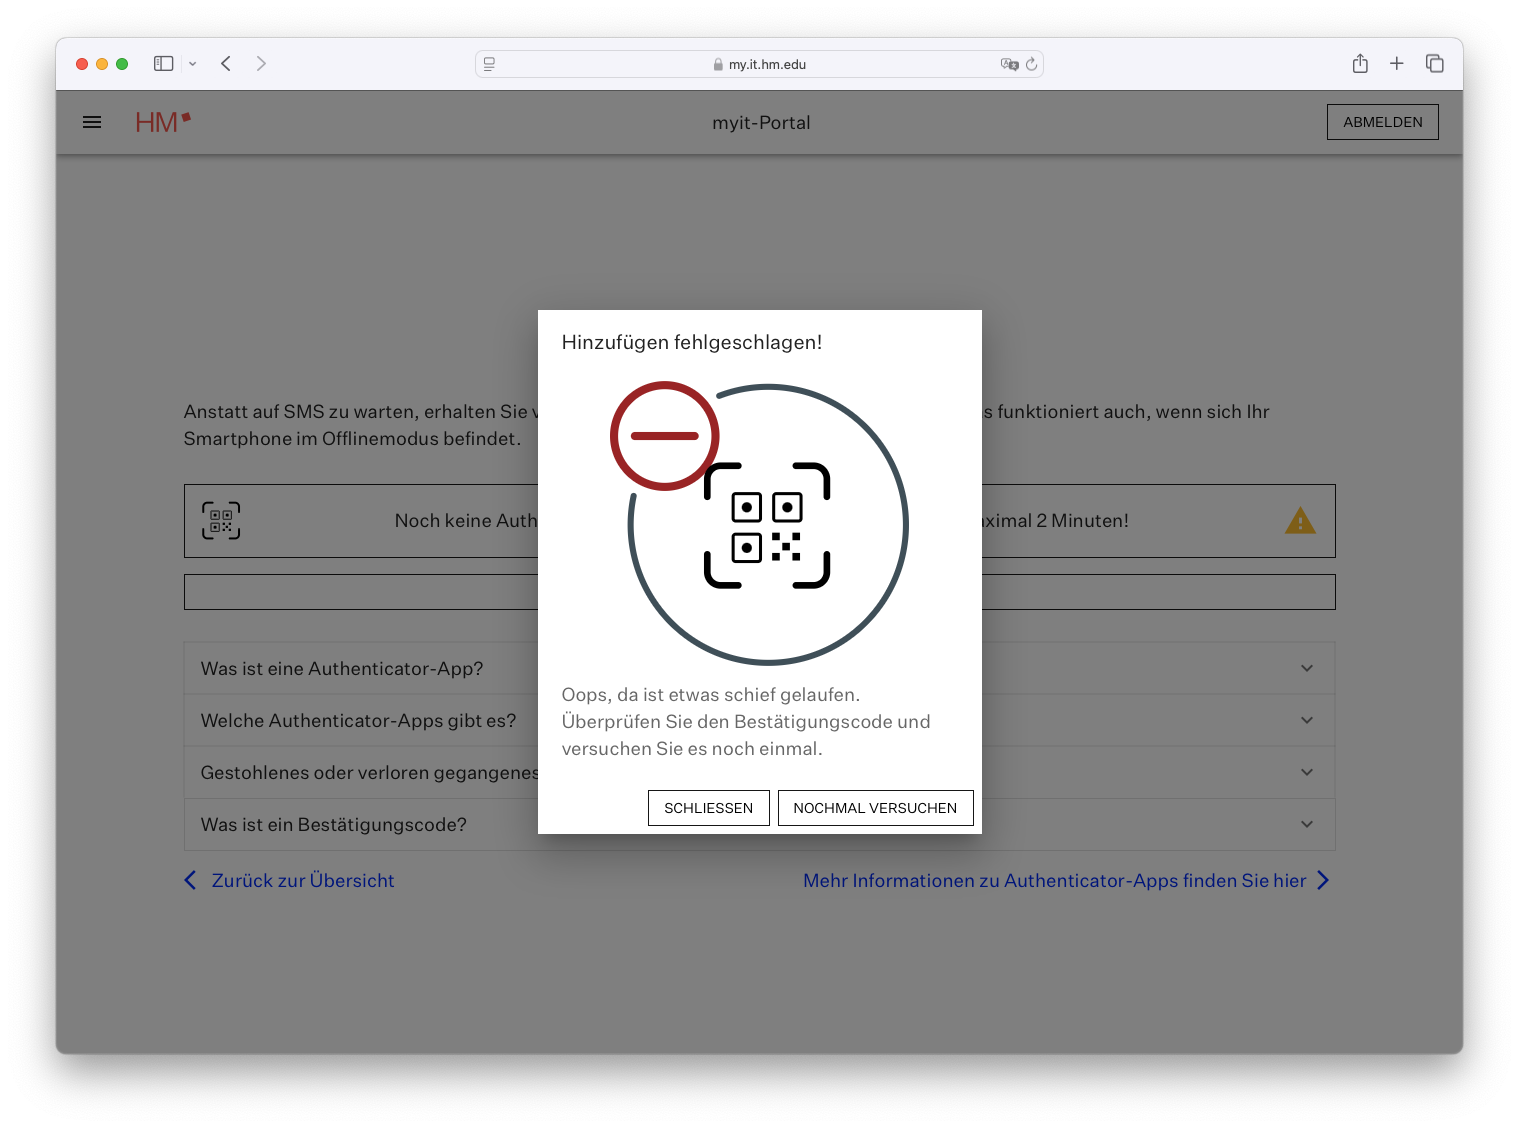Show the tab overview
This screenshot has height=1128, width=1519.
pos(1434,64)
